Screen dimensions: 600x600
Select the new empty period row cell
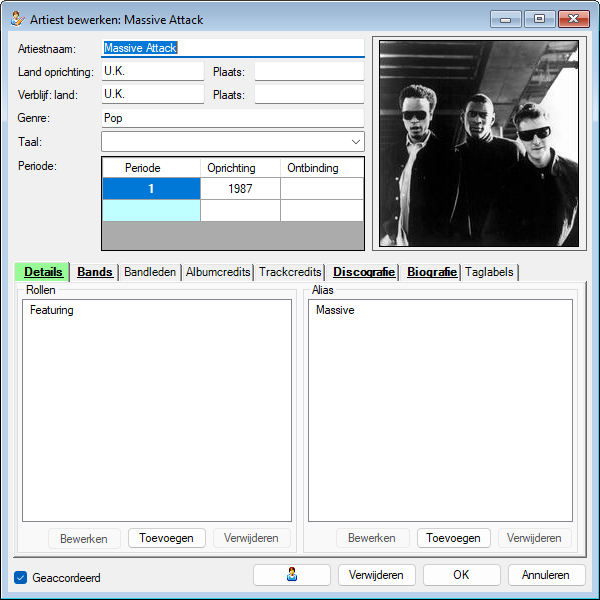pos(151,210)
